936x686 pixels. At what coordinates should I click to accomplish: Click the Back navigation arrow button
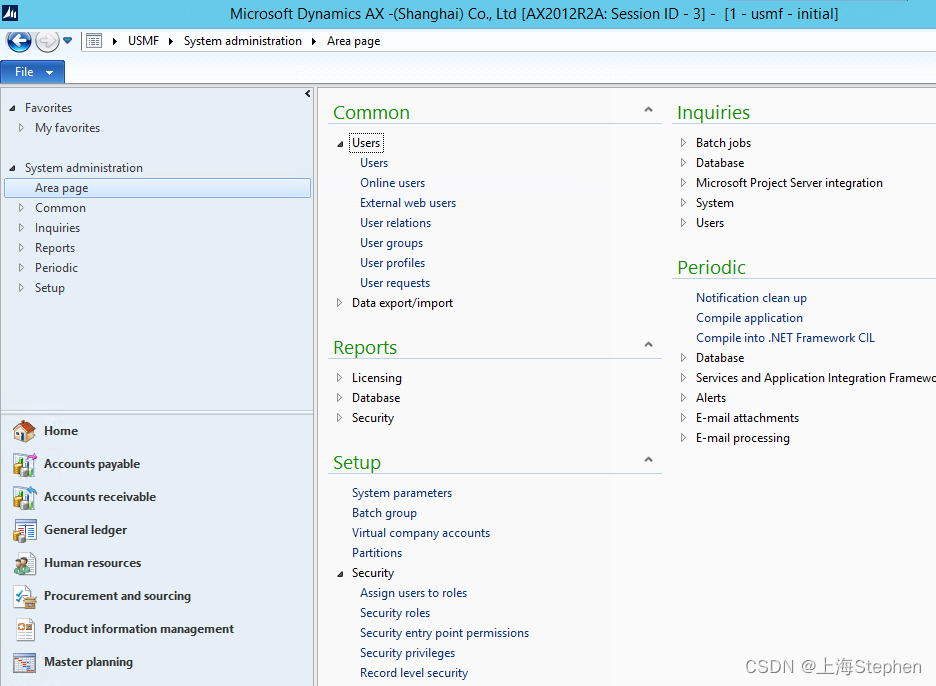19,41
